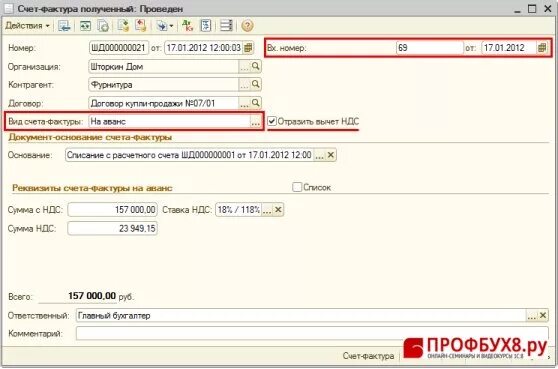Click the Ставка НДС field 18% / 118%
Image resolution: width=558 pixels, height=369 pixels.
click(238, 210)
